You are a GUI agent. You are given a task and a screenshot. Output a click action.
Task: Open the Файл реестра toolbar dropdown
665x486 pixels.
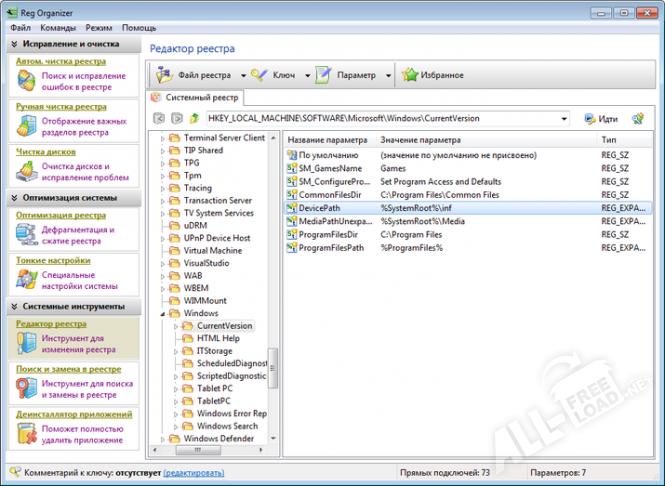click(197, 75)
